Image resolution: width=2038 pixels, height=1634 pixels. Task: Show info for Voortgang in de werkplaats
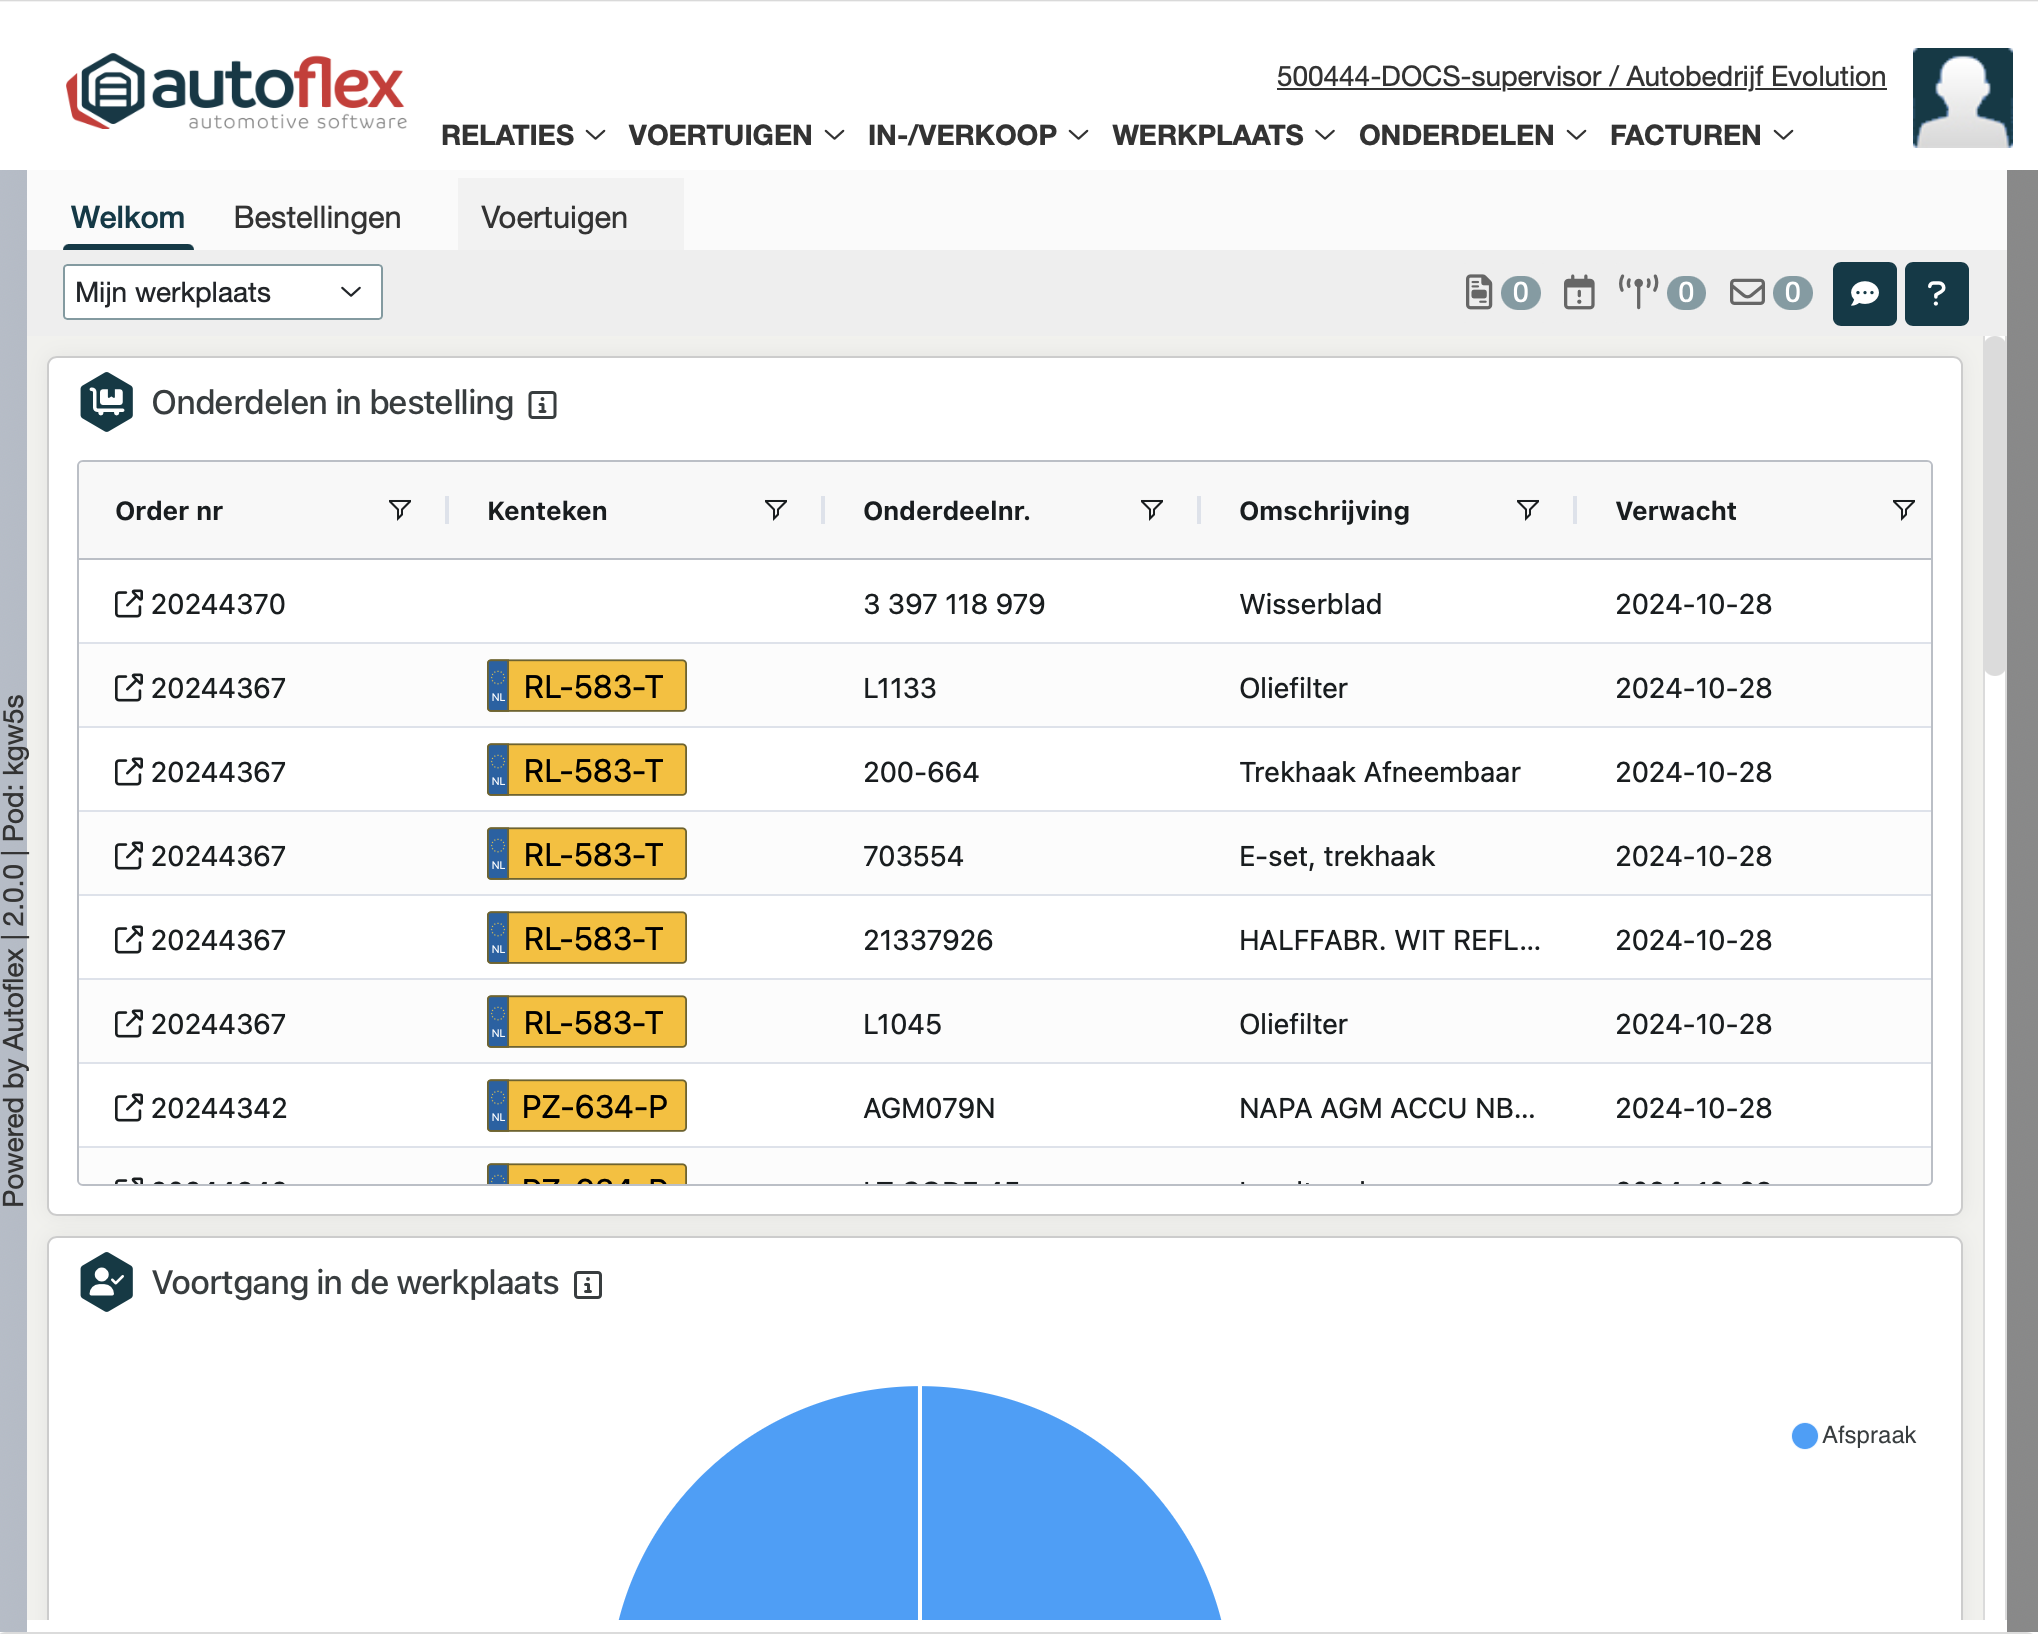click(588, 1285)
